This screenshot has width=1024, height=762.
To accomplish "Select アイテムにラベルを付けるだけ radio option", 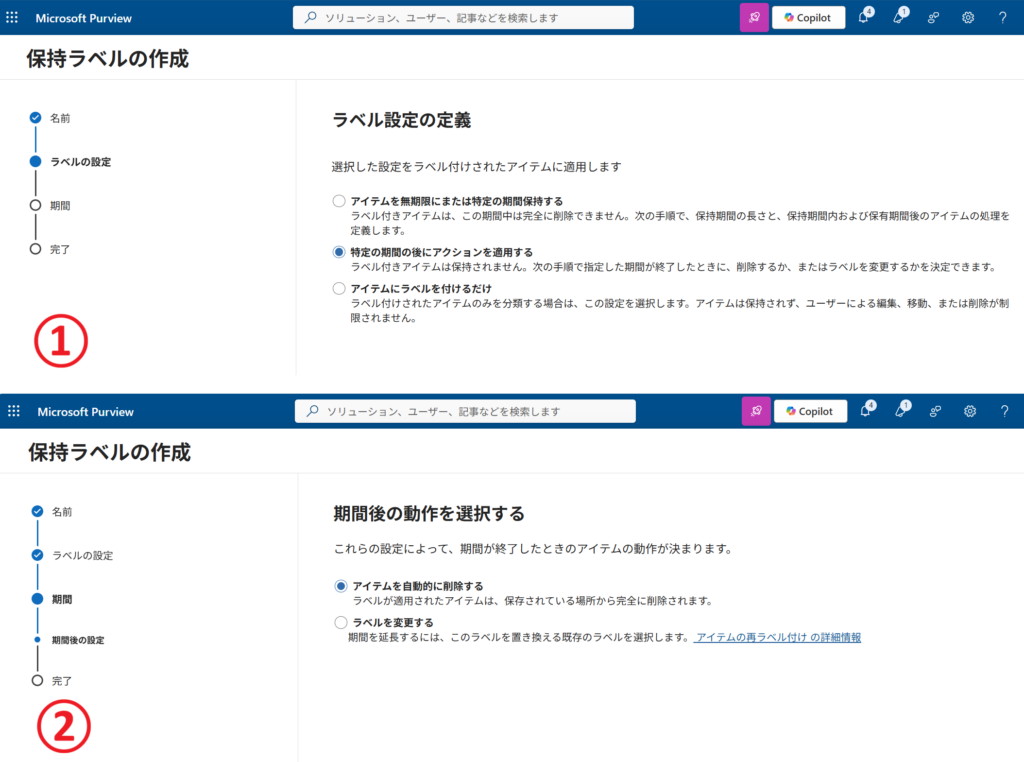I will (x=339, y=288).
